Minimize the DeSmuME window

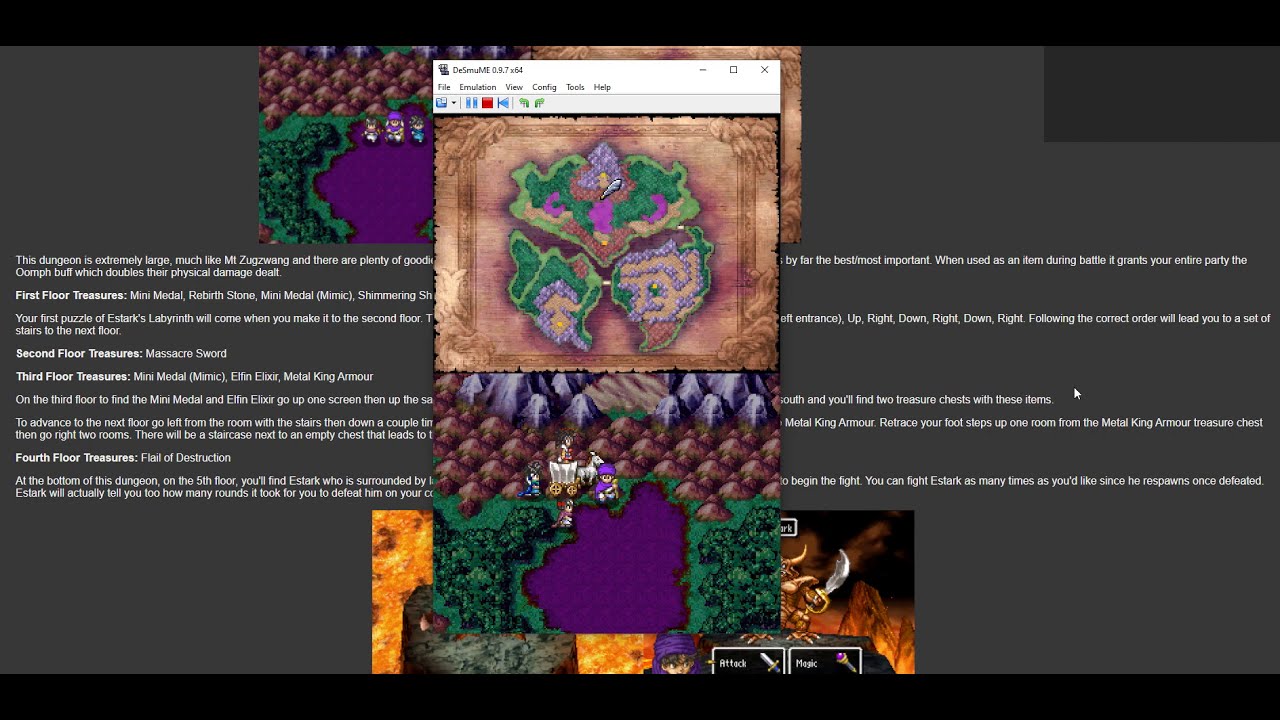pyautogui.click(x=703, y=70)
